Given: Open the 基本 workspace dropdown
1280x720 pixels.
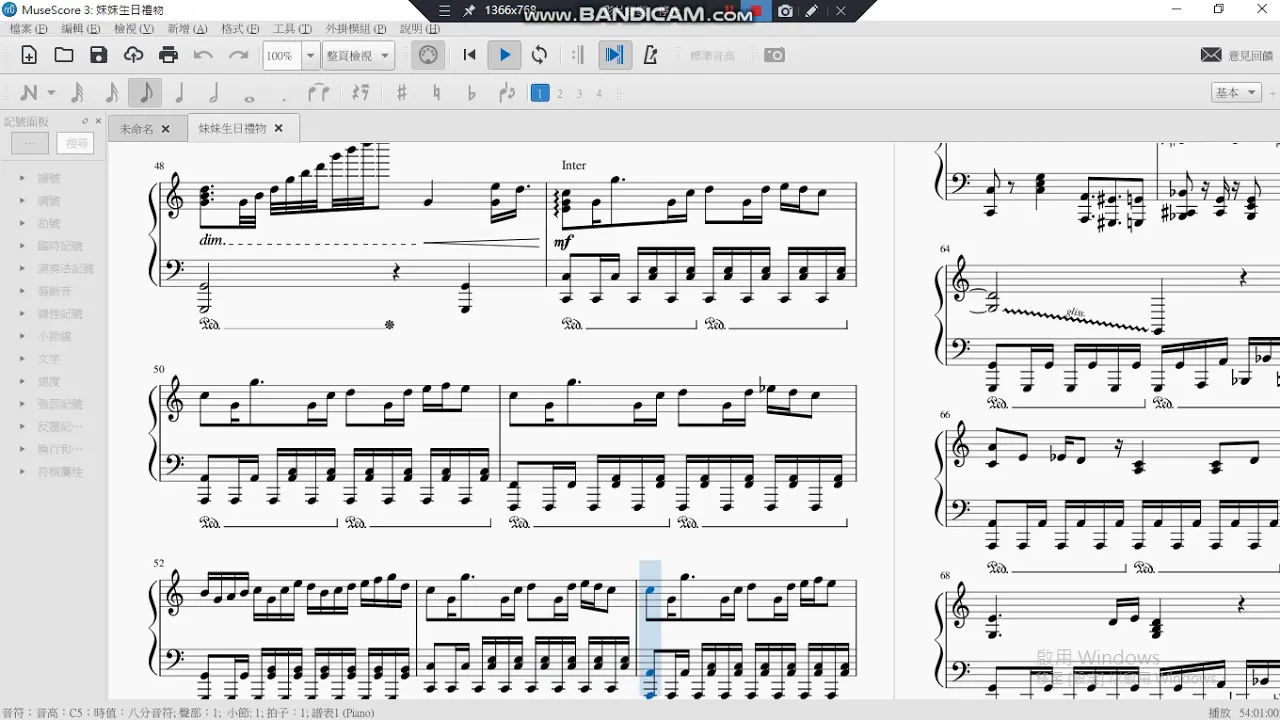Looking at the screenshot, I should click(x=1235, y=92).
